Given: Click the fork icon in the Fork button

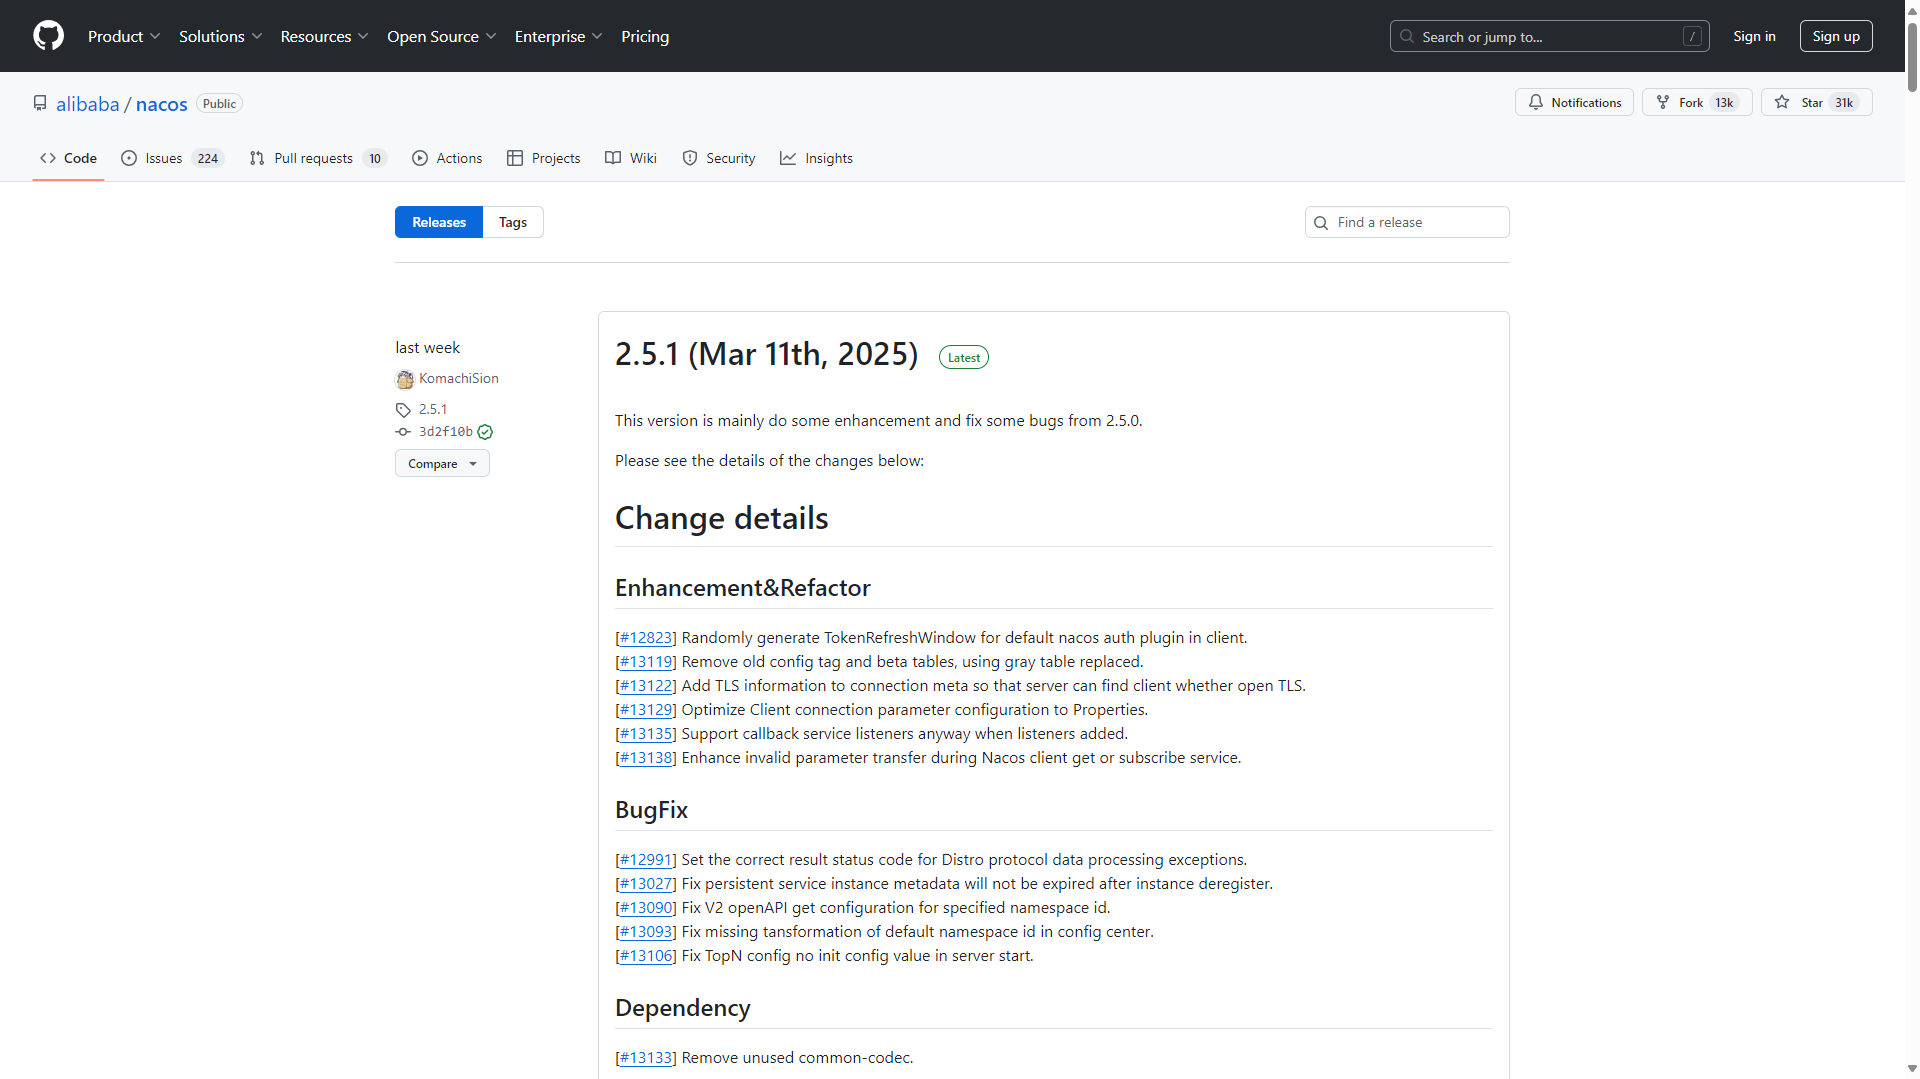Looking at the screenshot, I should tap(1663, 102).
